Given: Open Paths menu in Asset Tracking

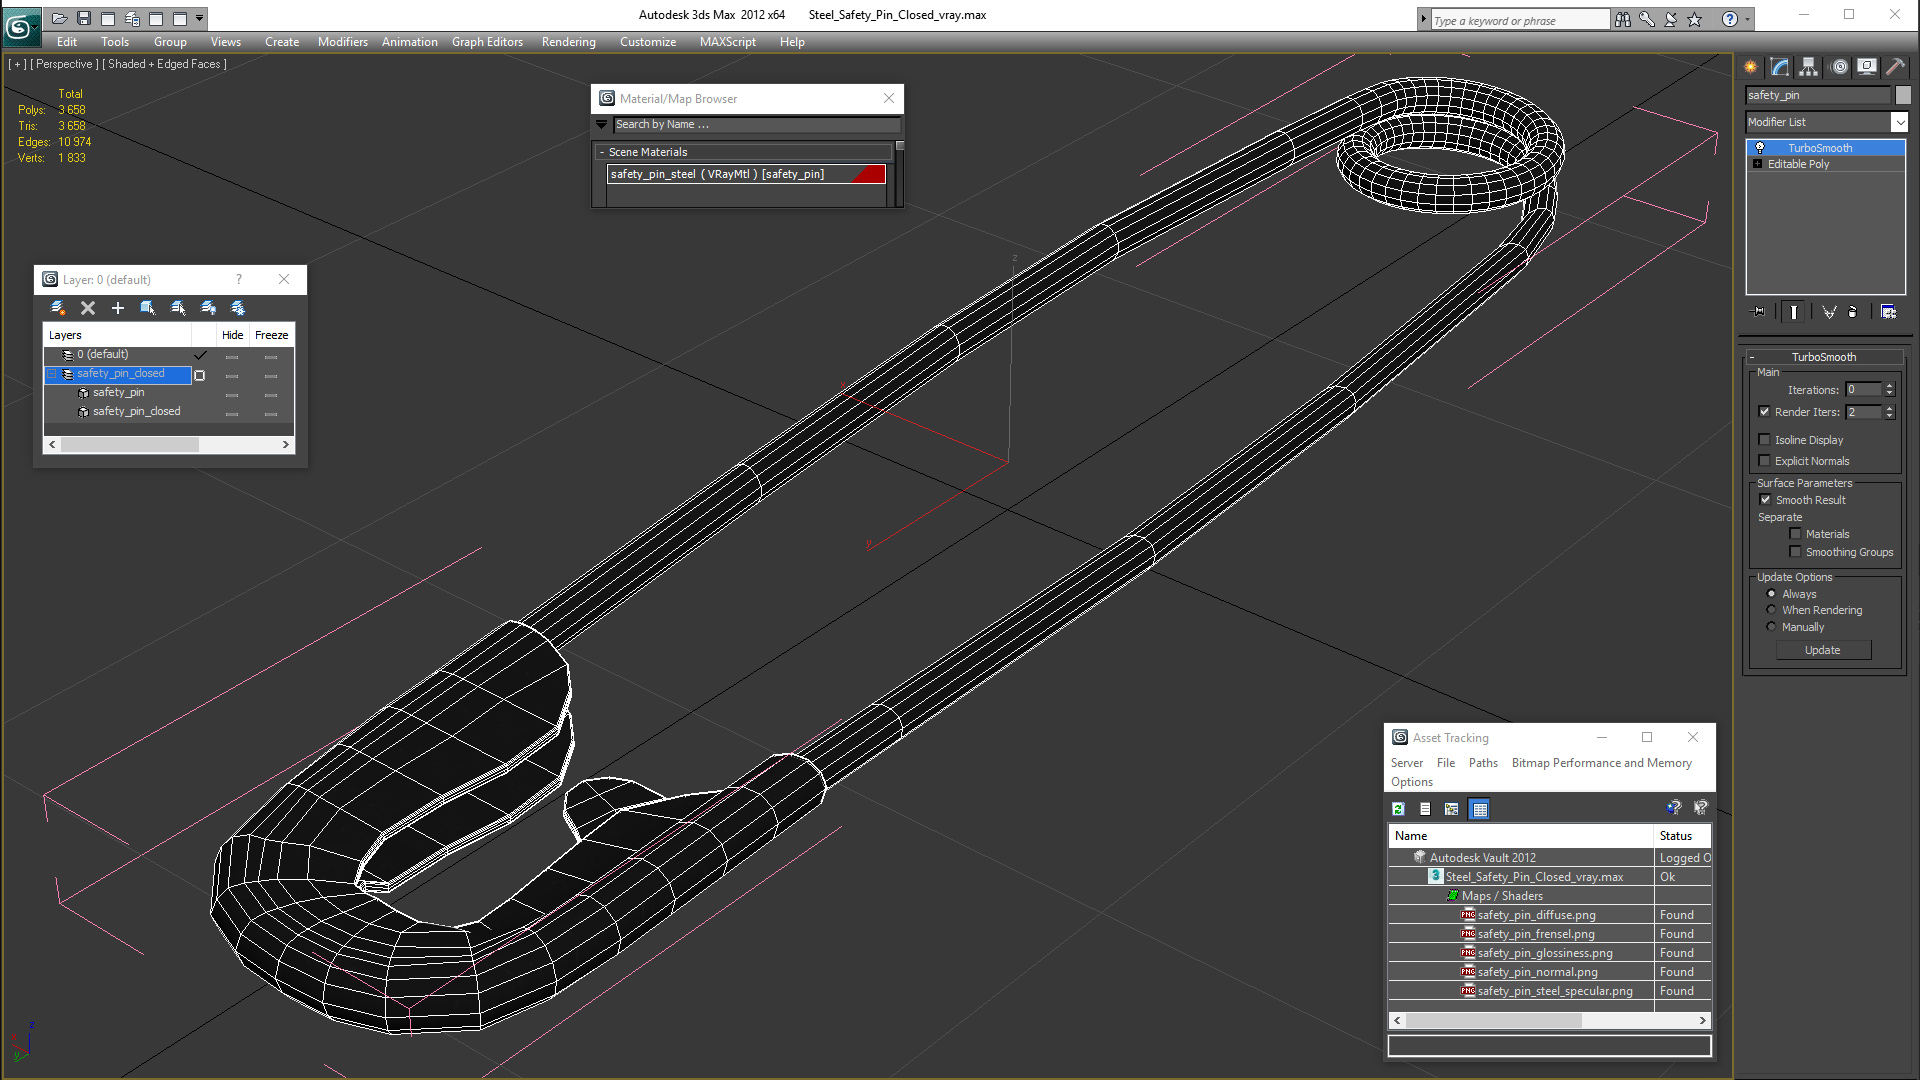Looking at the screenshot, I should 1483,763.
